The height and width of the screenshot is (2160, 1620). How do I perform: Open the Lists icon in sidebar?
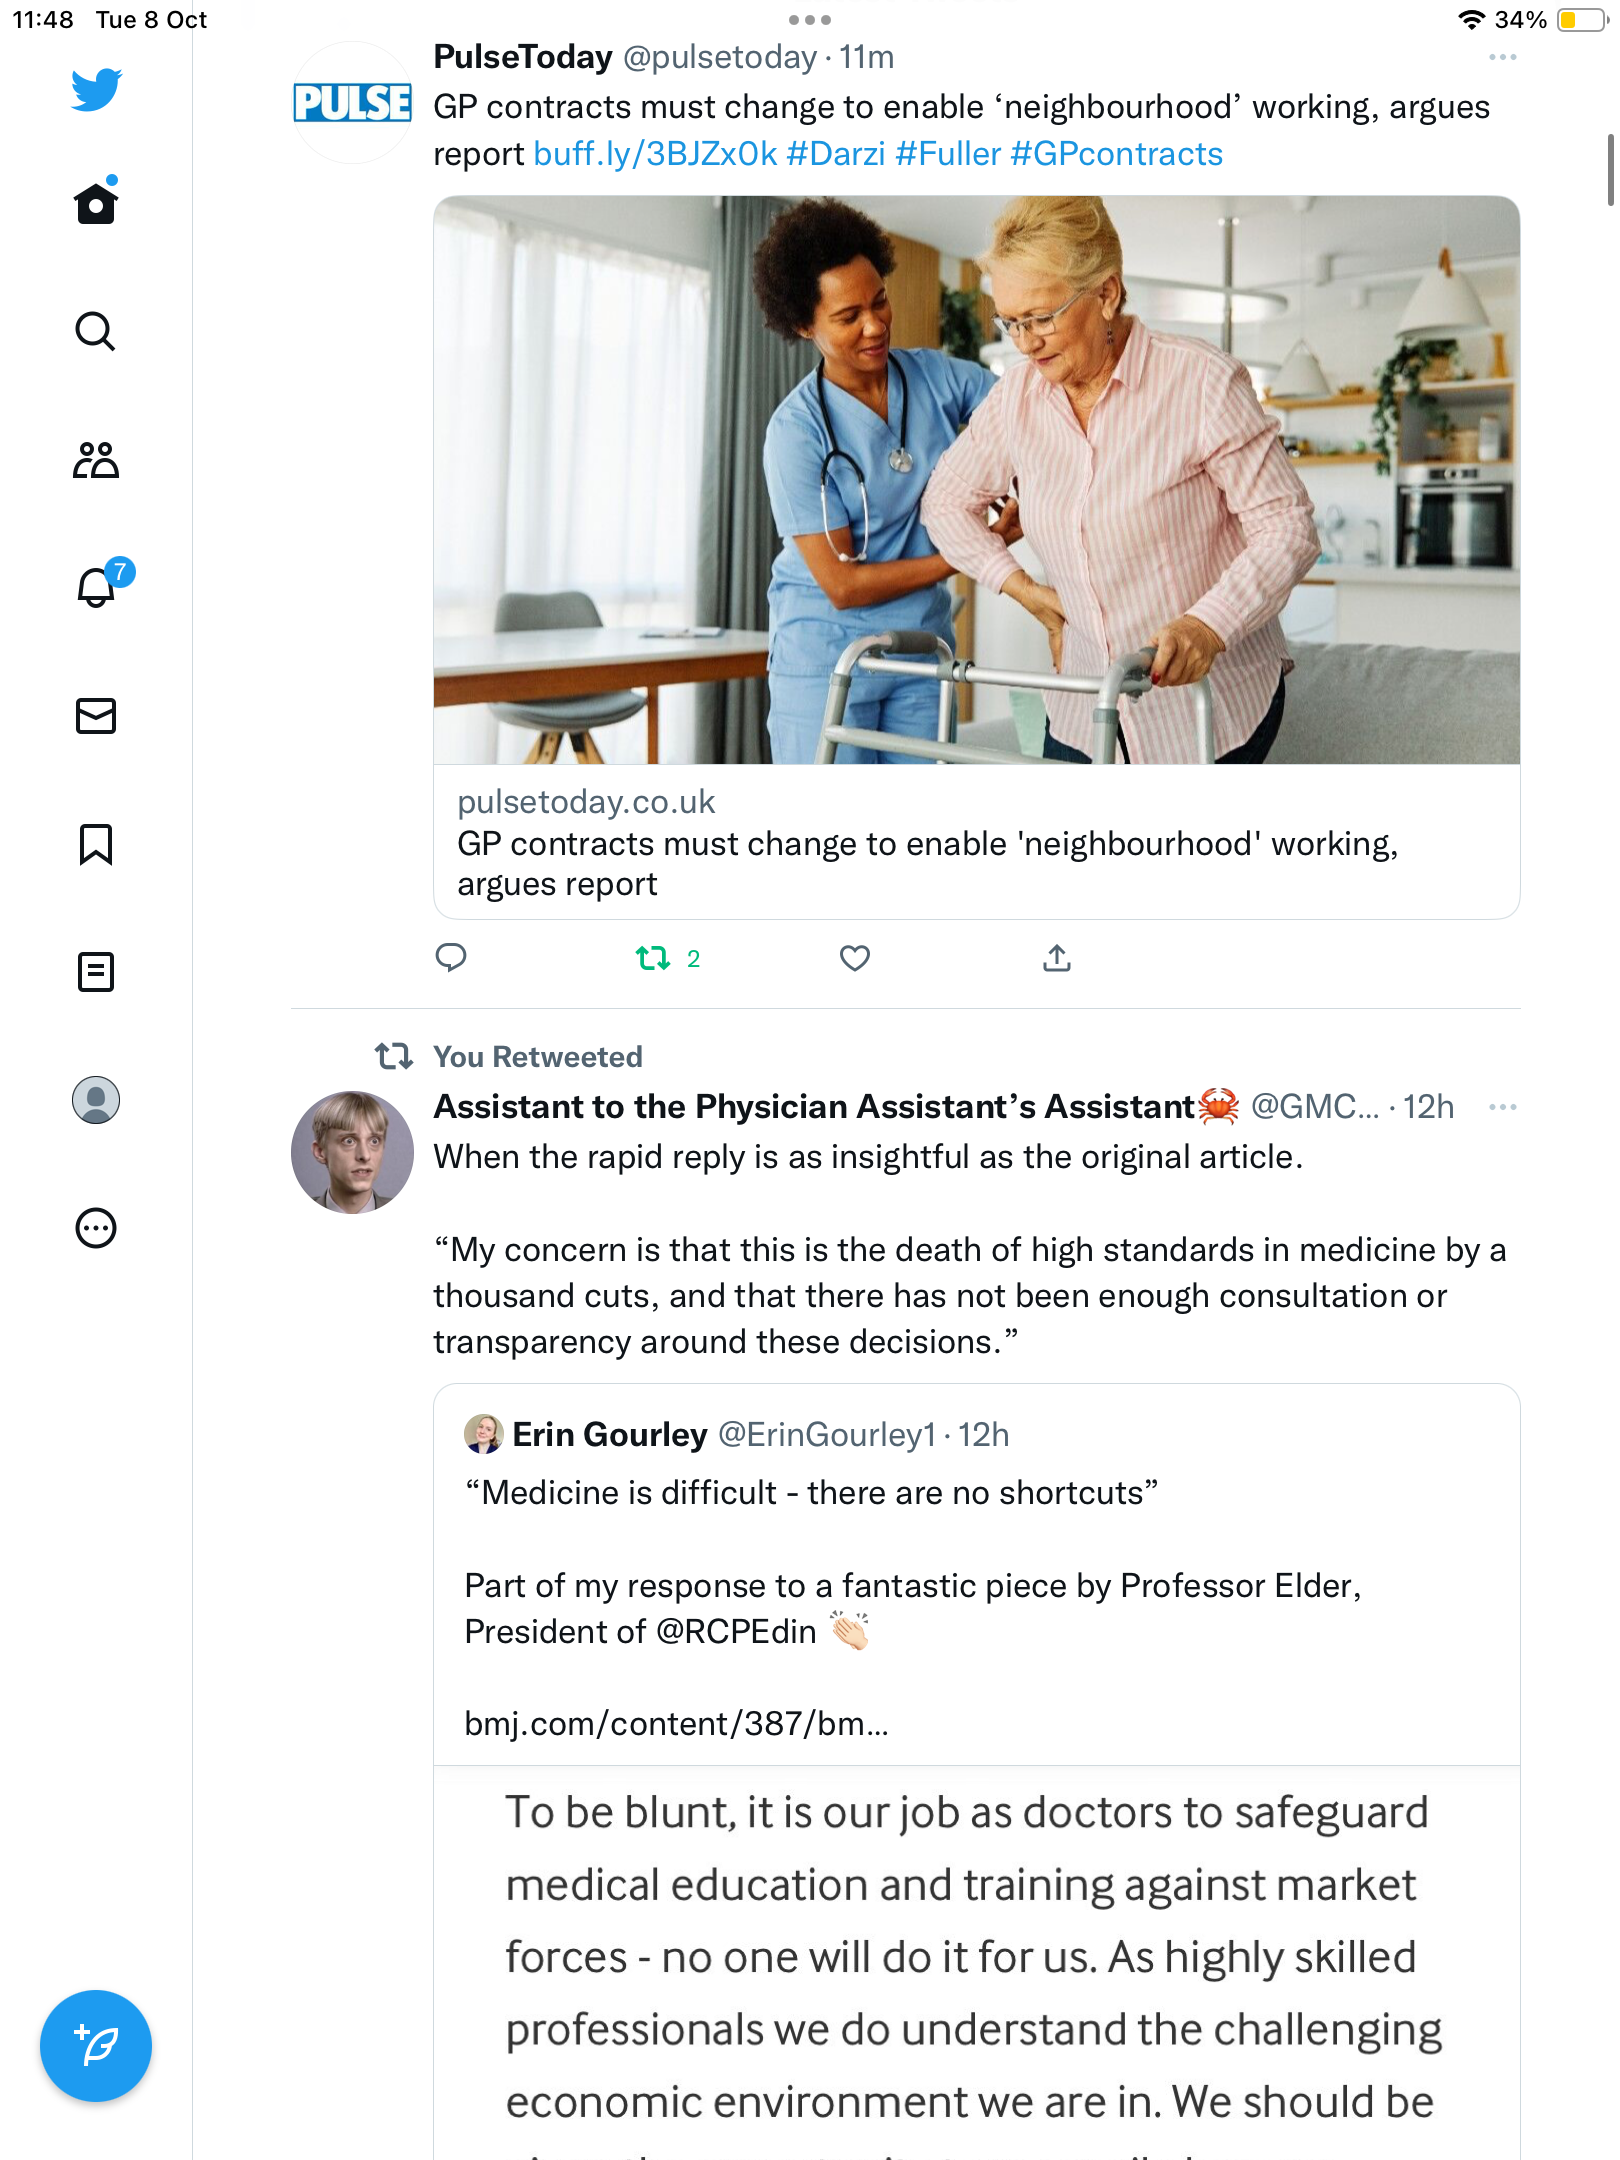(x=96, y=972)
